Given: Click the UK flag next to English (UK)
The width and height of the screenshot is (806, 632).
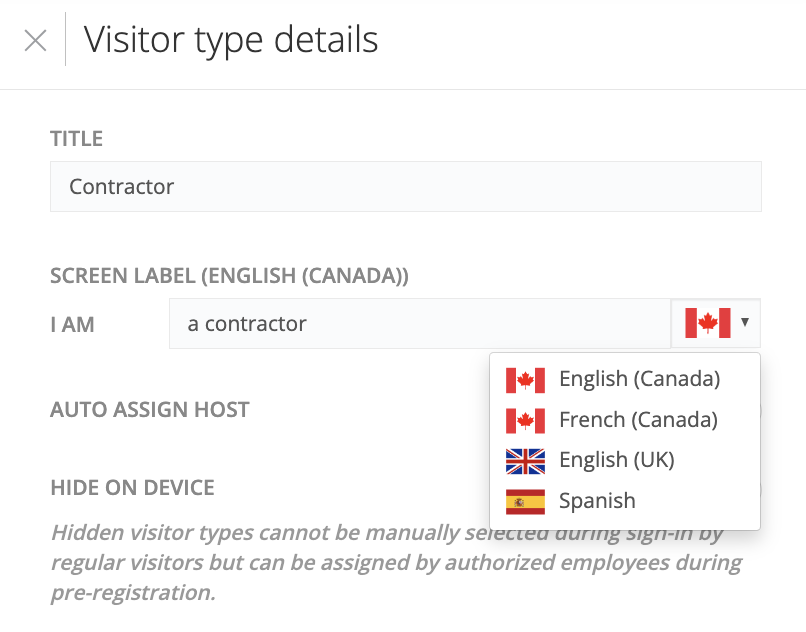Looking at the screenshot, I should point(524,460).
